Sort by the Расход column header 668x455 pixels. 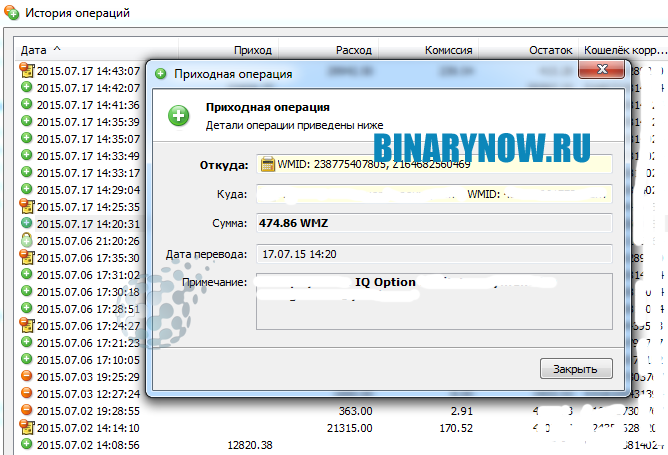329,50
